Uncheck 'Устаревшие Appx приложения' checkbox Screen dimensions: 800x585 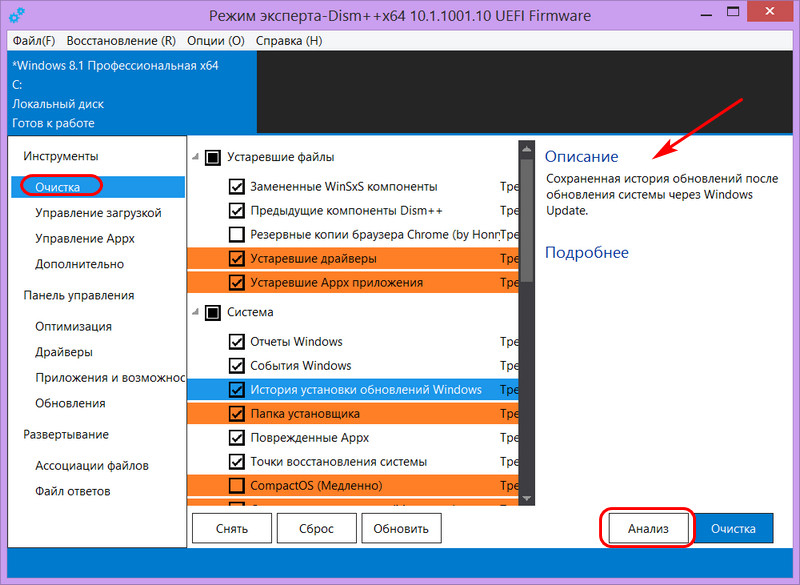click(236, 283)
